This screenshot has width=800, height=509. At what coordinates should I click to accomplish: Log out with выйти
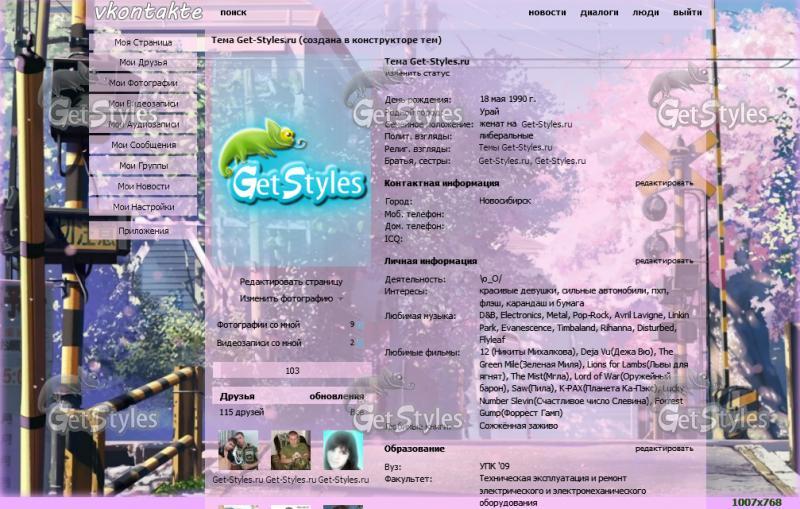(x=687, y=12)
